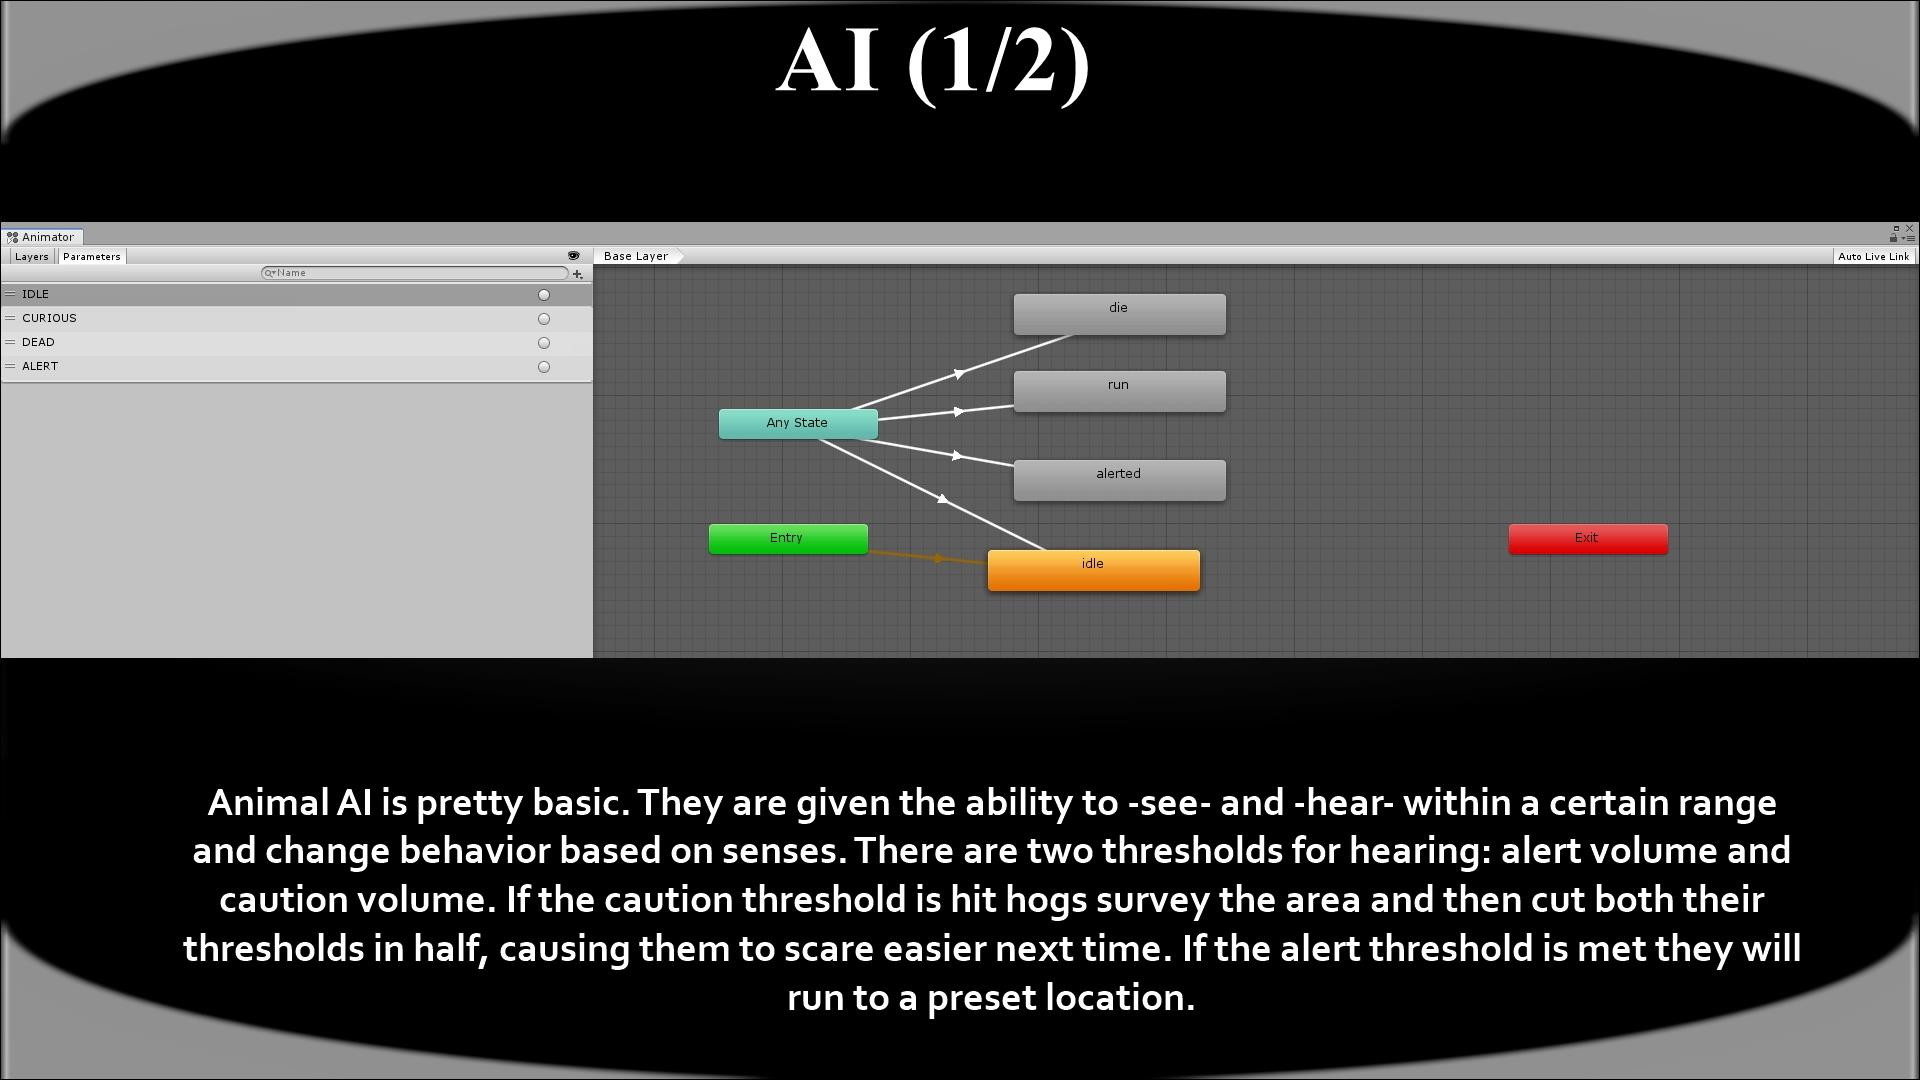Click the 'die' state node
The width and height of the screenshot is (1920, 1080).
(1118, 313)
